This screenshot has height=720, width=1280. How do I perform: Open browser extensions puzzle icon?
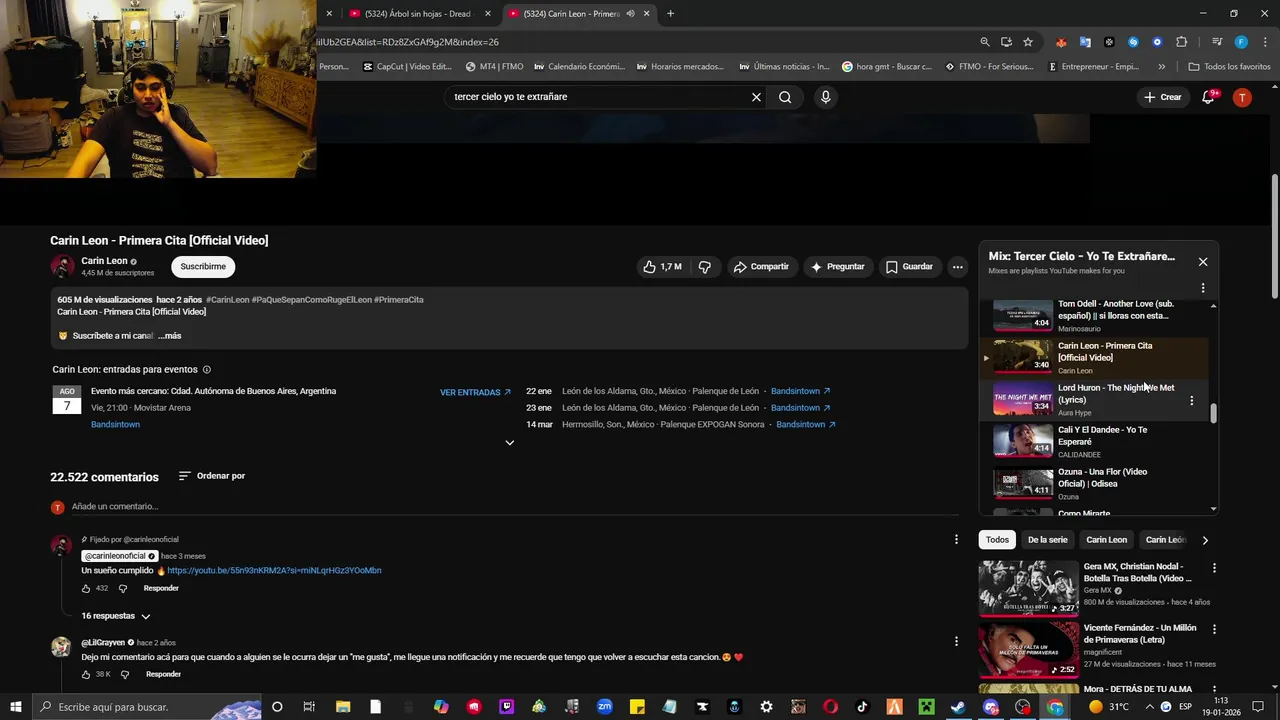1181,42
